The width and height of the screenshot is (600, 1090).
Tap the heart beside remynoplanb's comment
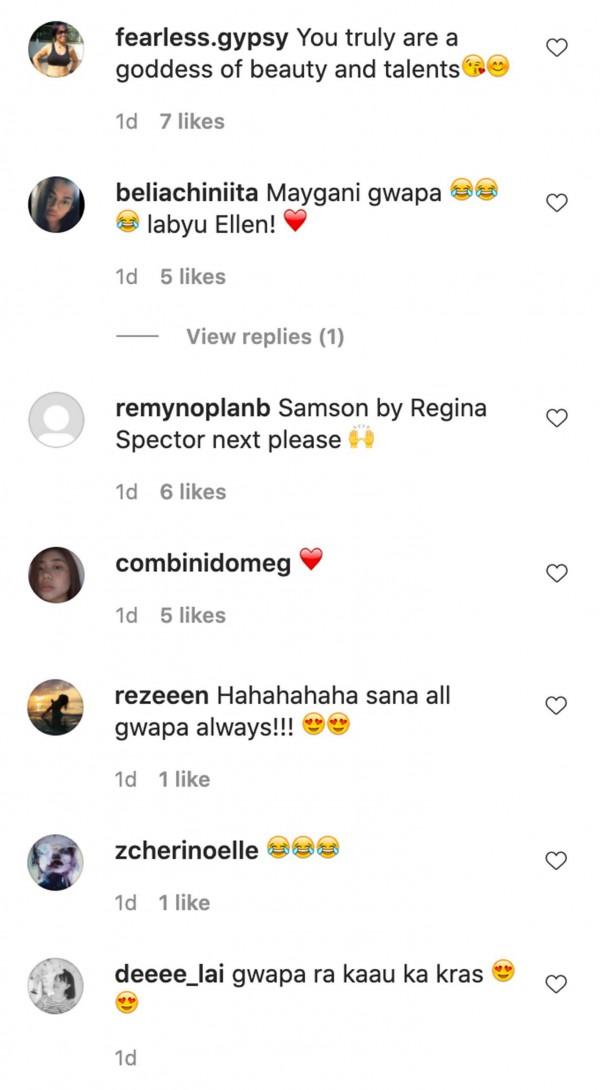pos(557,418)
